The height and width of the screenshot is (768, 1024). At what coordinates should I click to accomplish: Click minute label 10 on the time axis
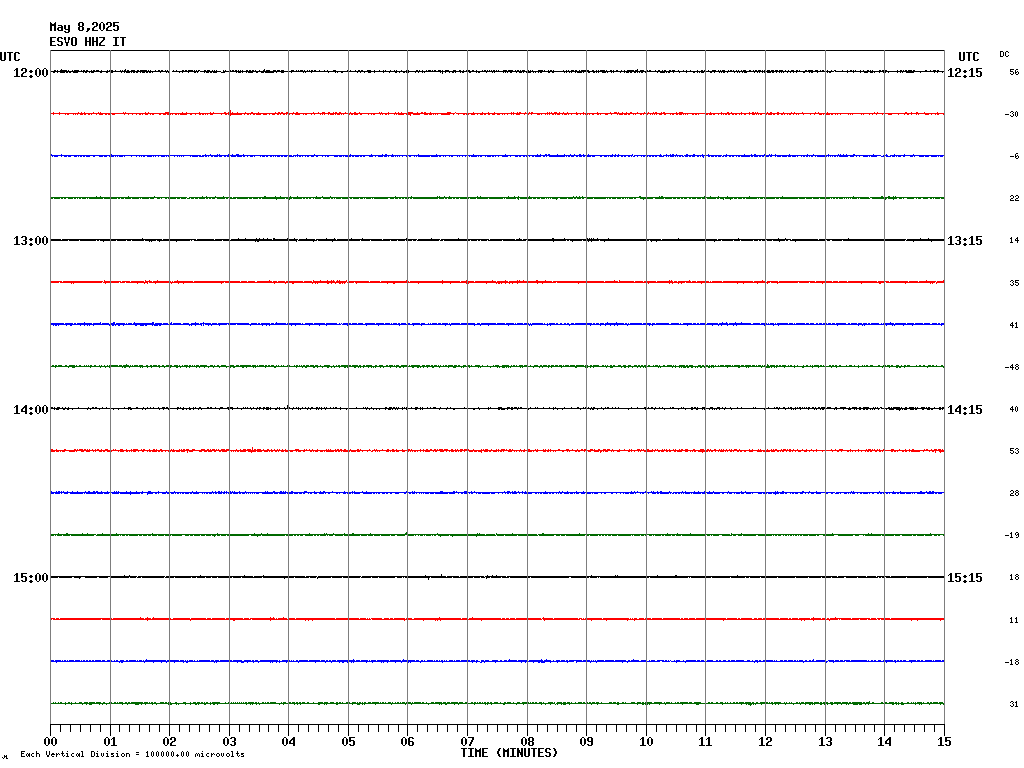(x=647, y=742)
